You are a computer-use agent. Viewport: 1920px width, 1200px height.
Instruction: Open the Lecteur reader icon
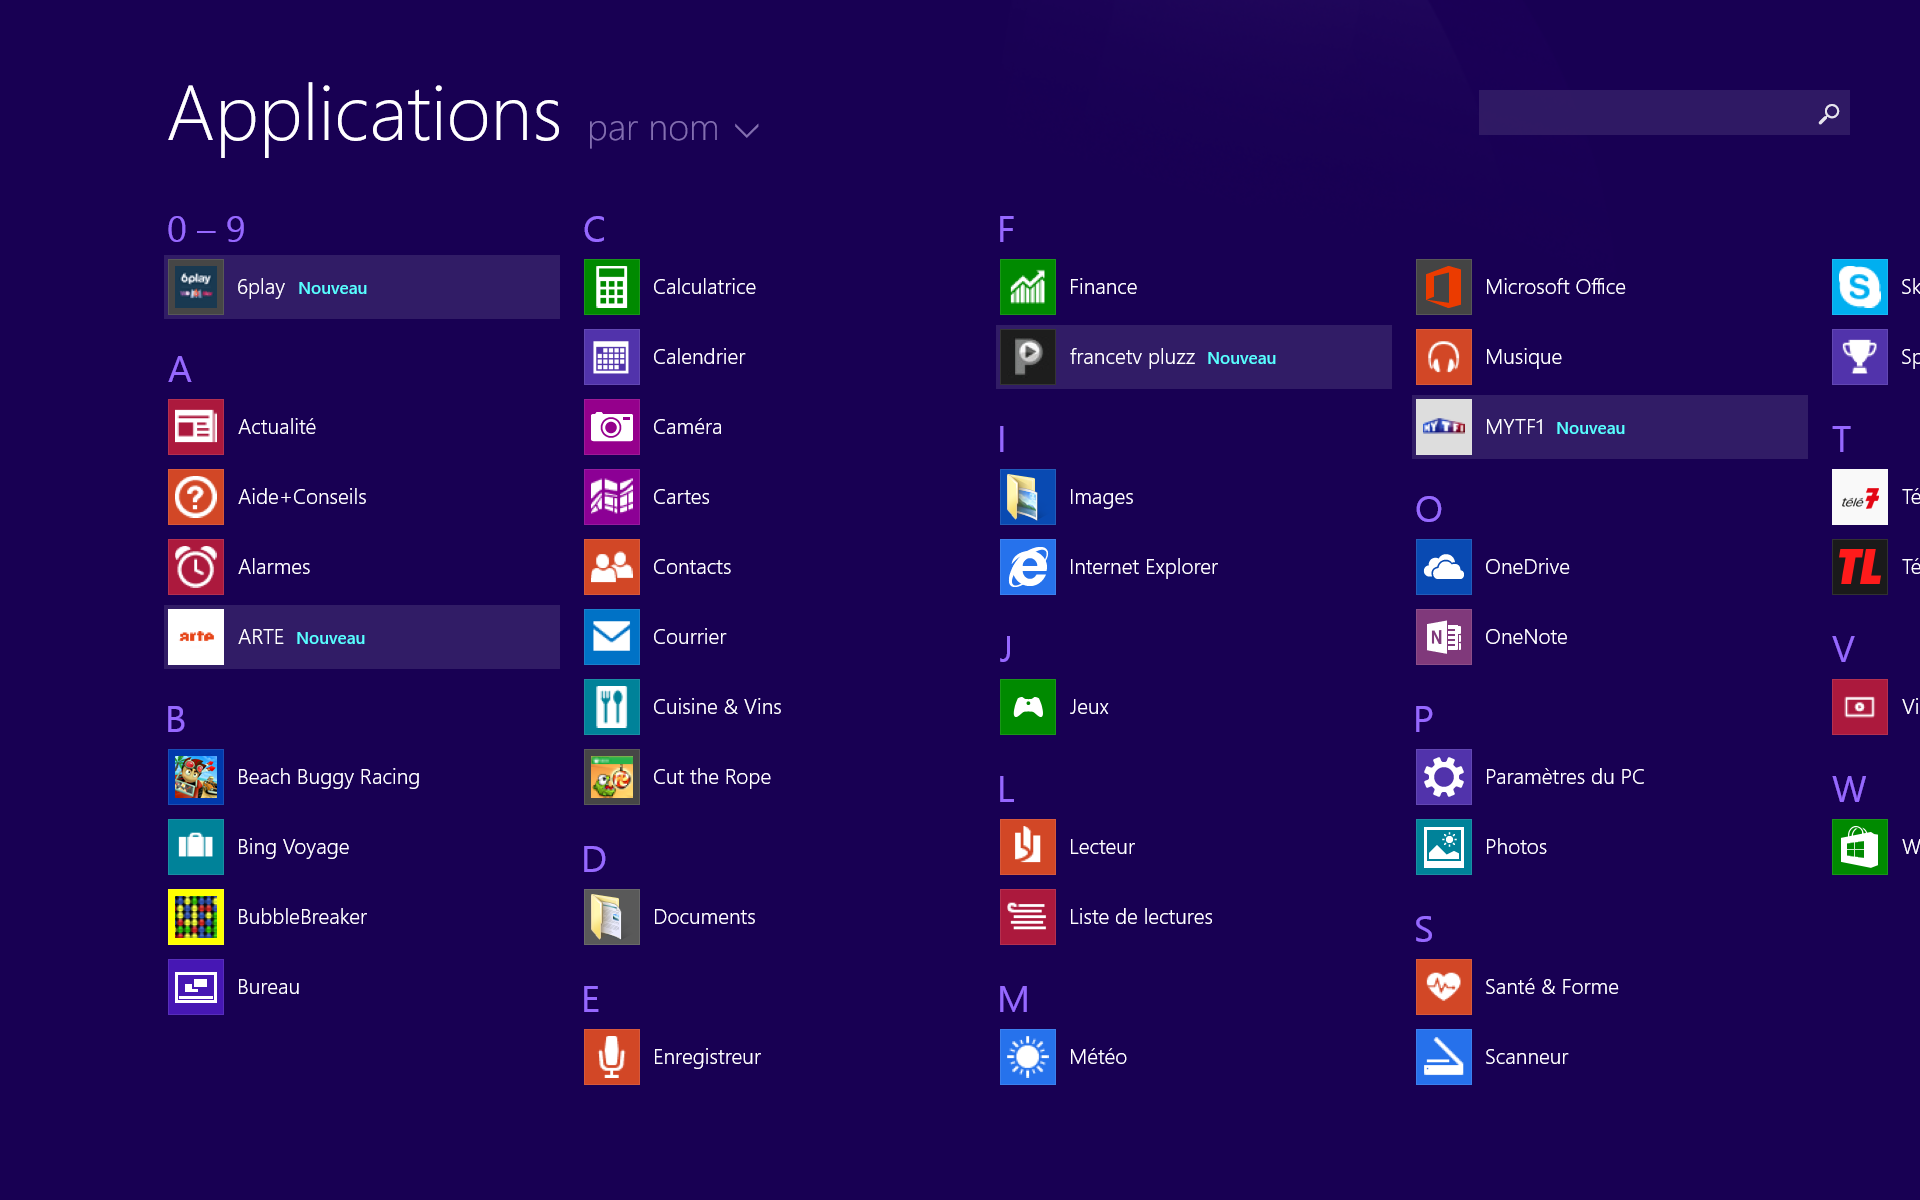[x=1028, y=847]
